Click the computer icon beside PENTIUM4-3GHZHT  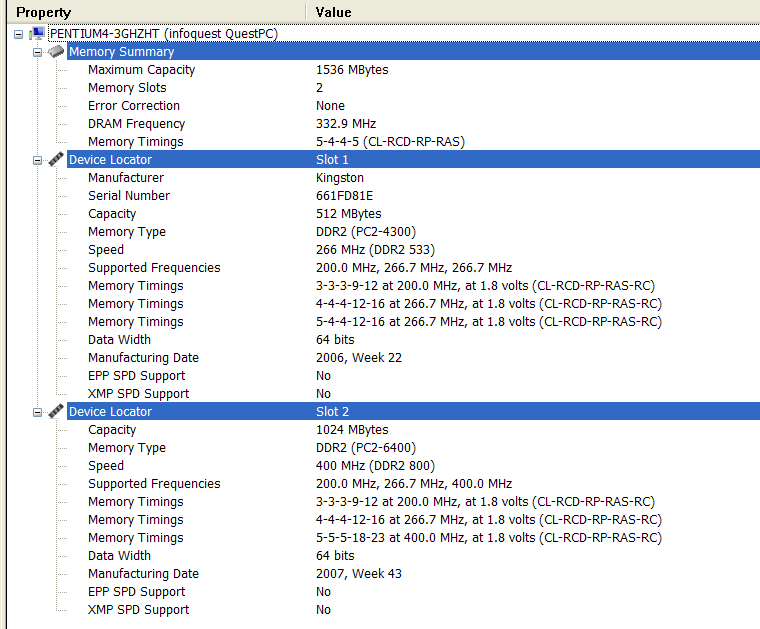pyautogui.click(x=37, y=33)
